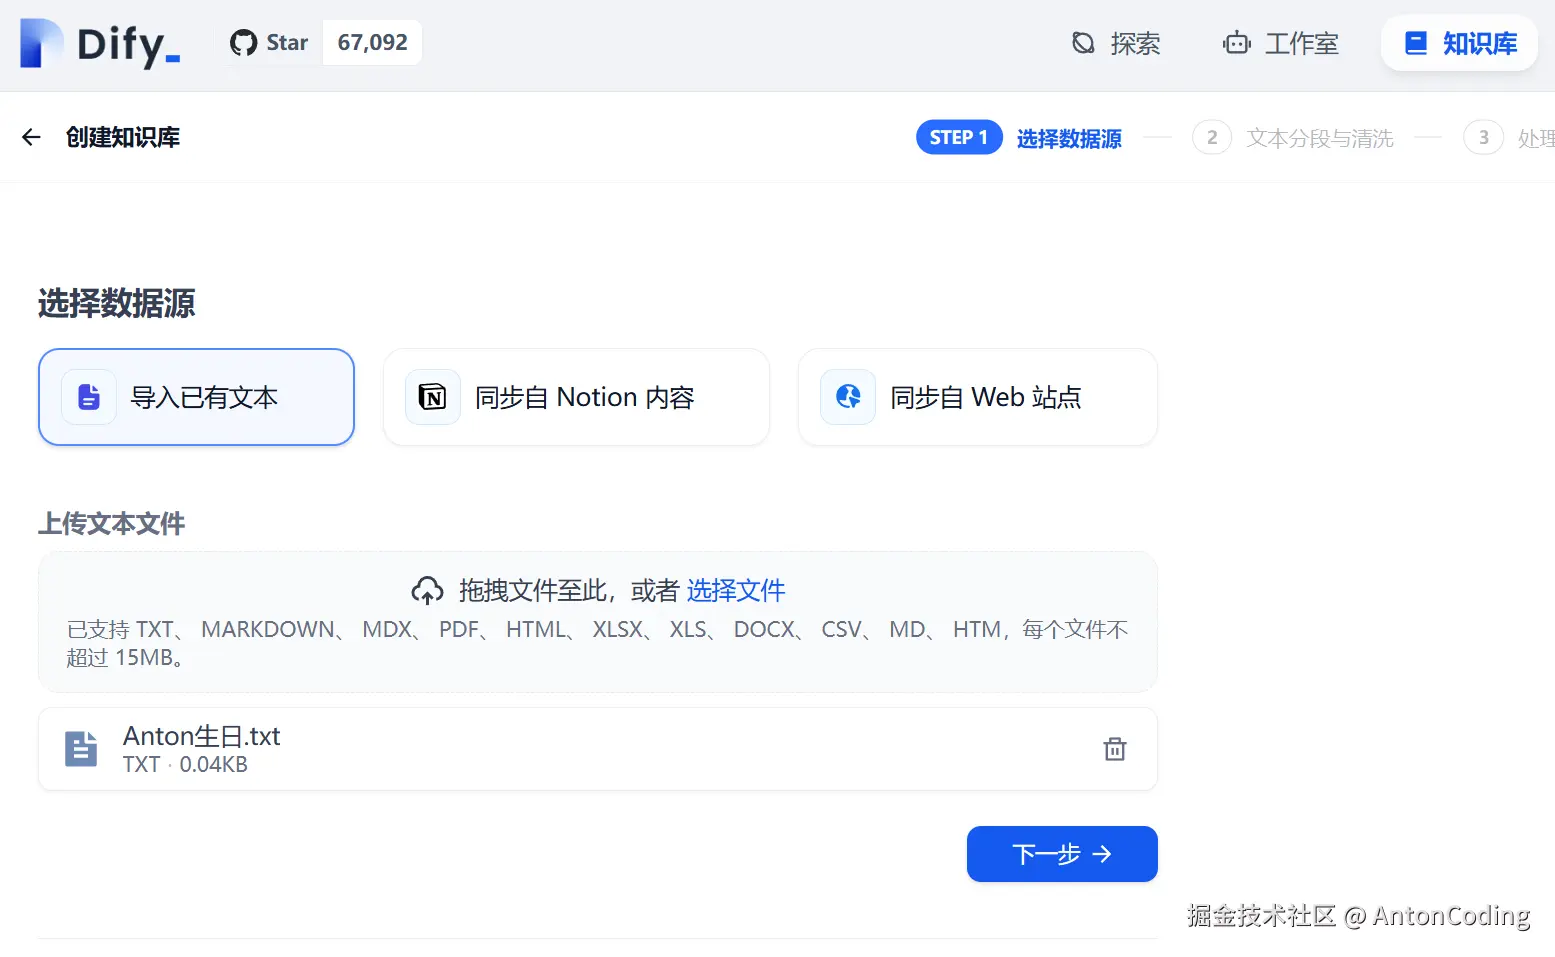Open the GitHub Star button
The image size is (1555, 957).
(270, 43)
